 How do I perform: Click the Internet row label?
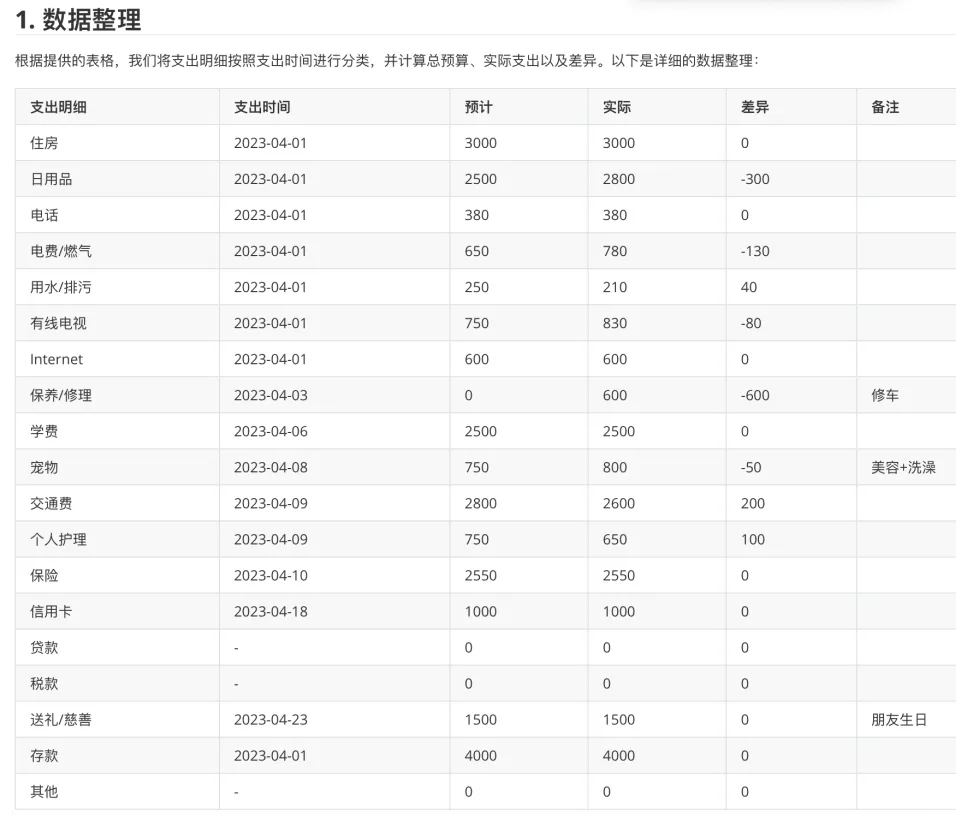click(x=56, y=359)
